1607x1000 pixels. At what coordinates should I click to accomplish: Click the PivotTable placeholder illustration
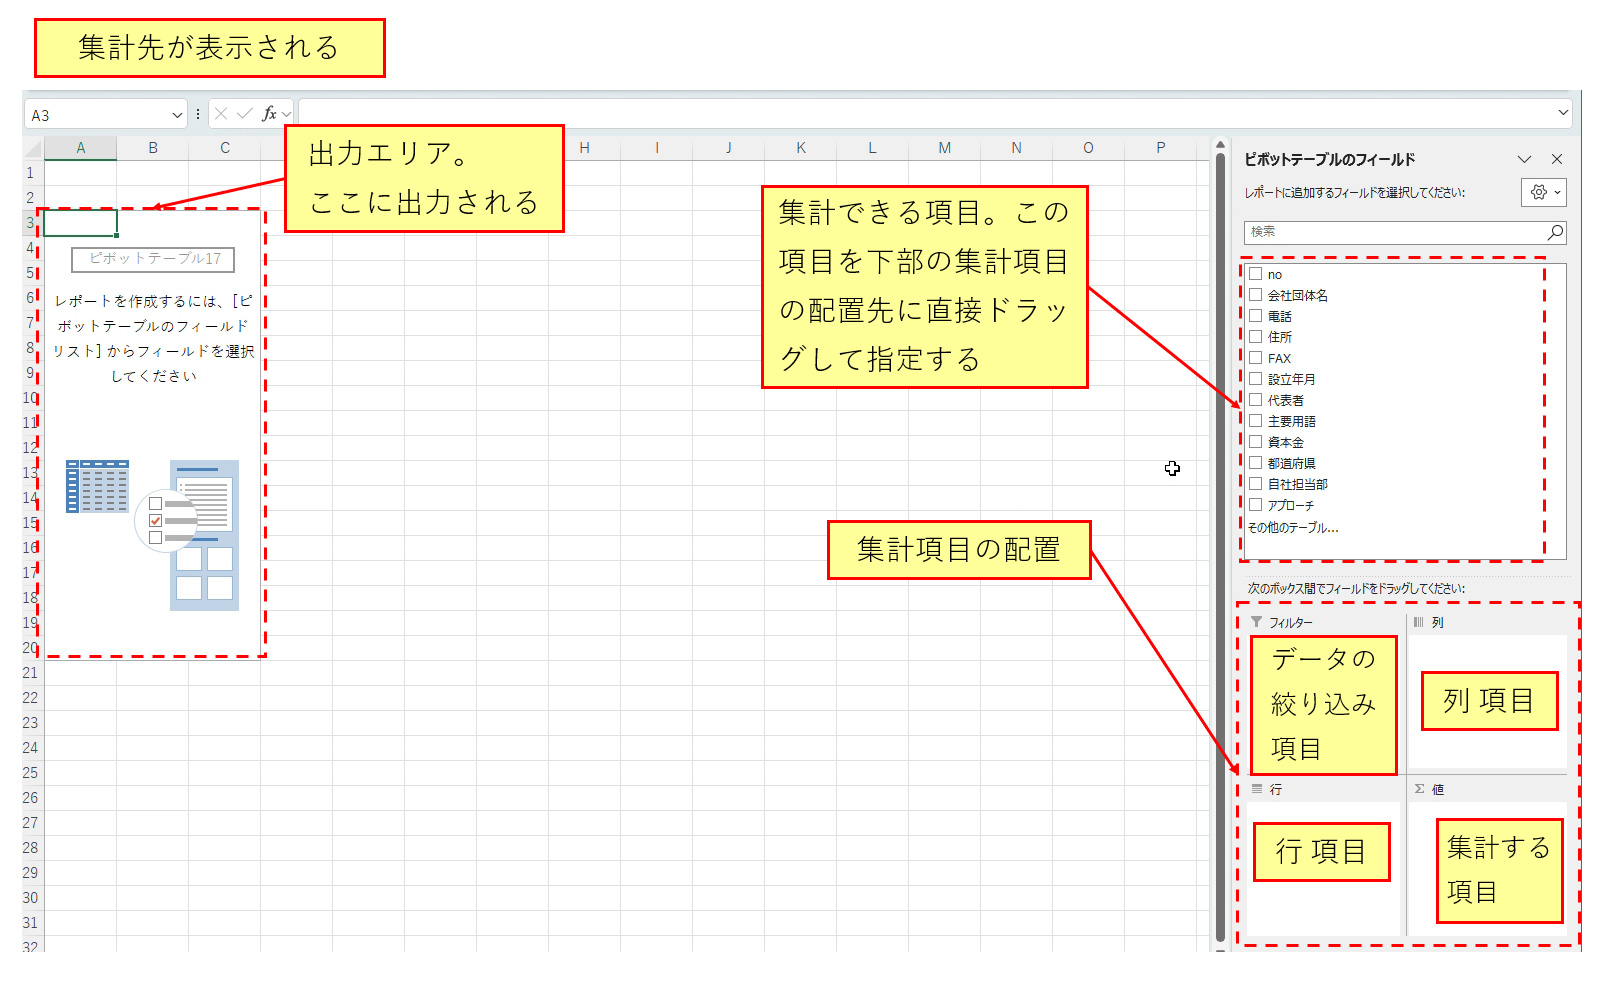(x=153, y=534)
